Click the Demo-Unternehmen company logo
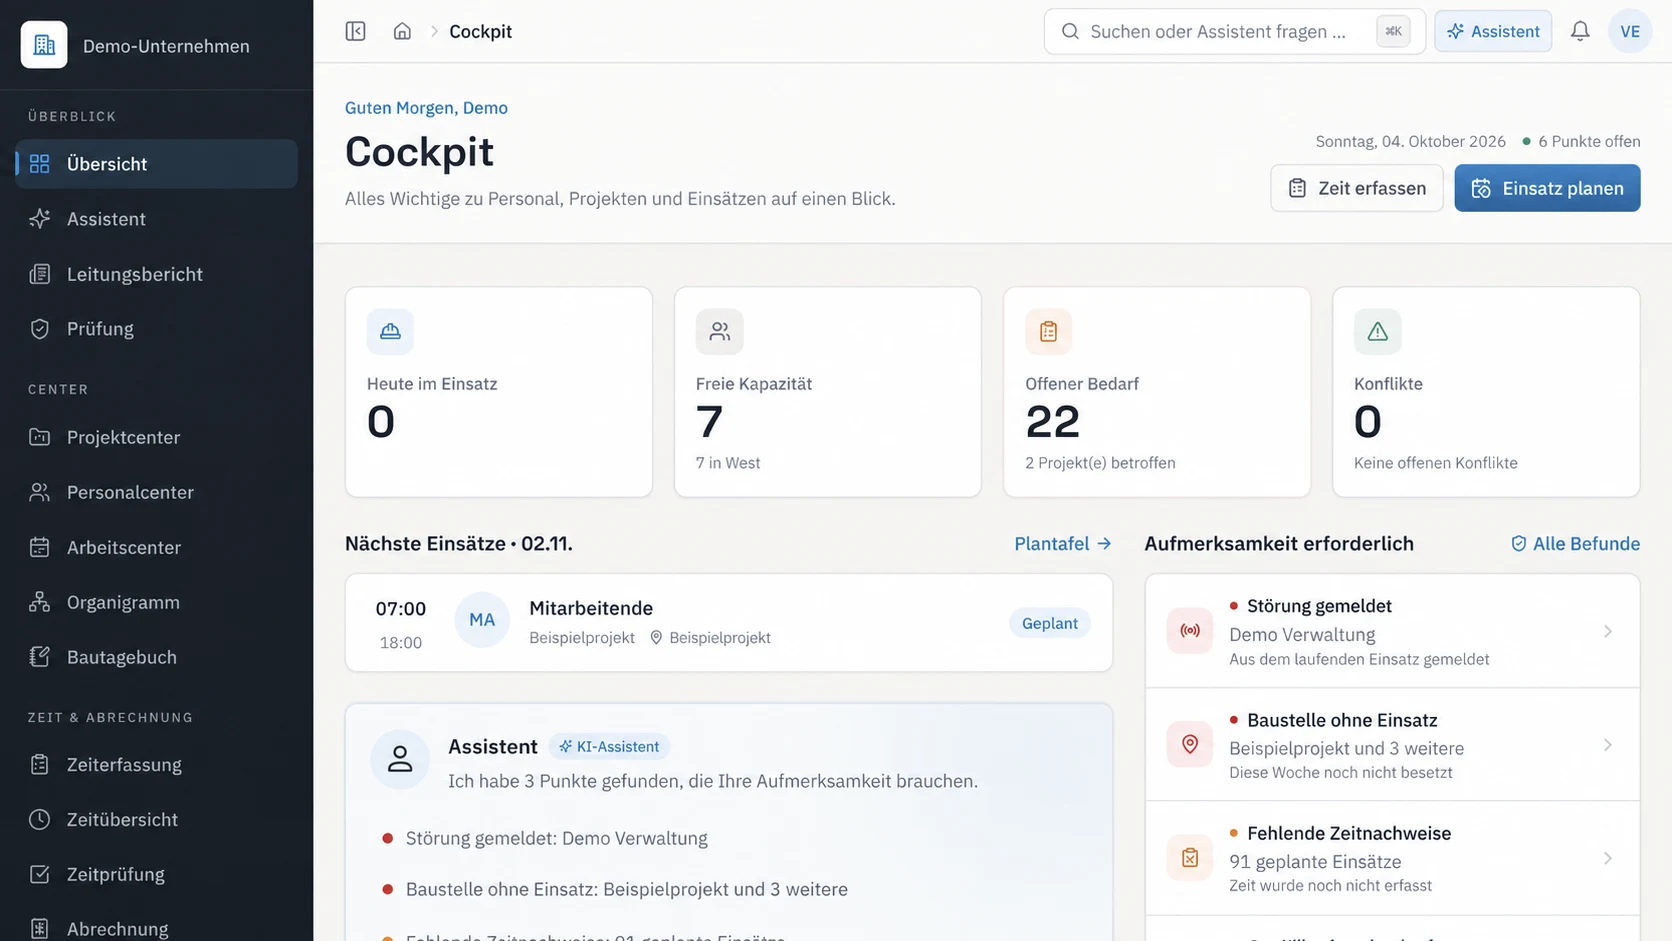 click(x=44, y=45)
